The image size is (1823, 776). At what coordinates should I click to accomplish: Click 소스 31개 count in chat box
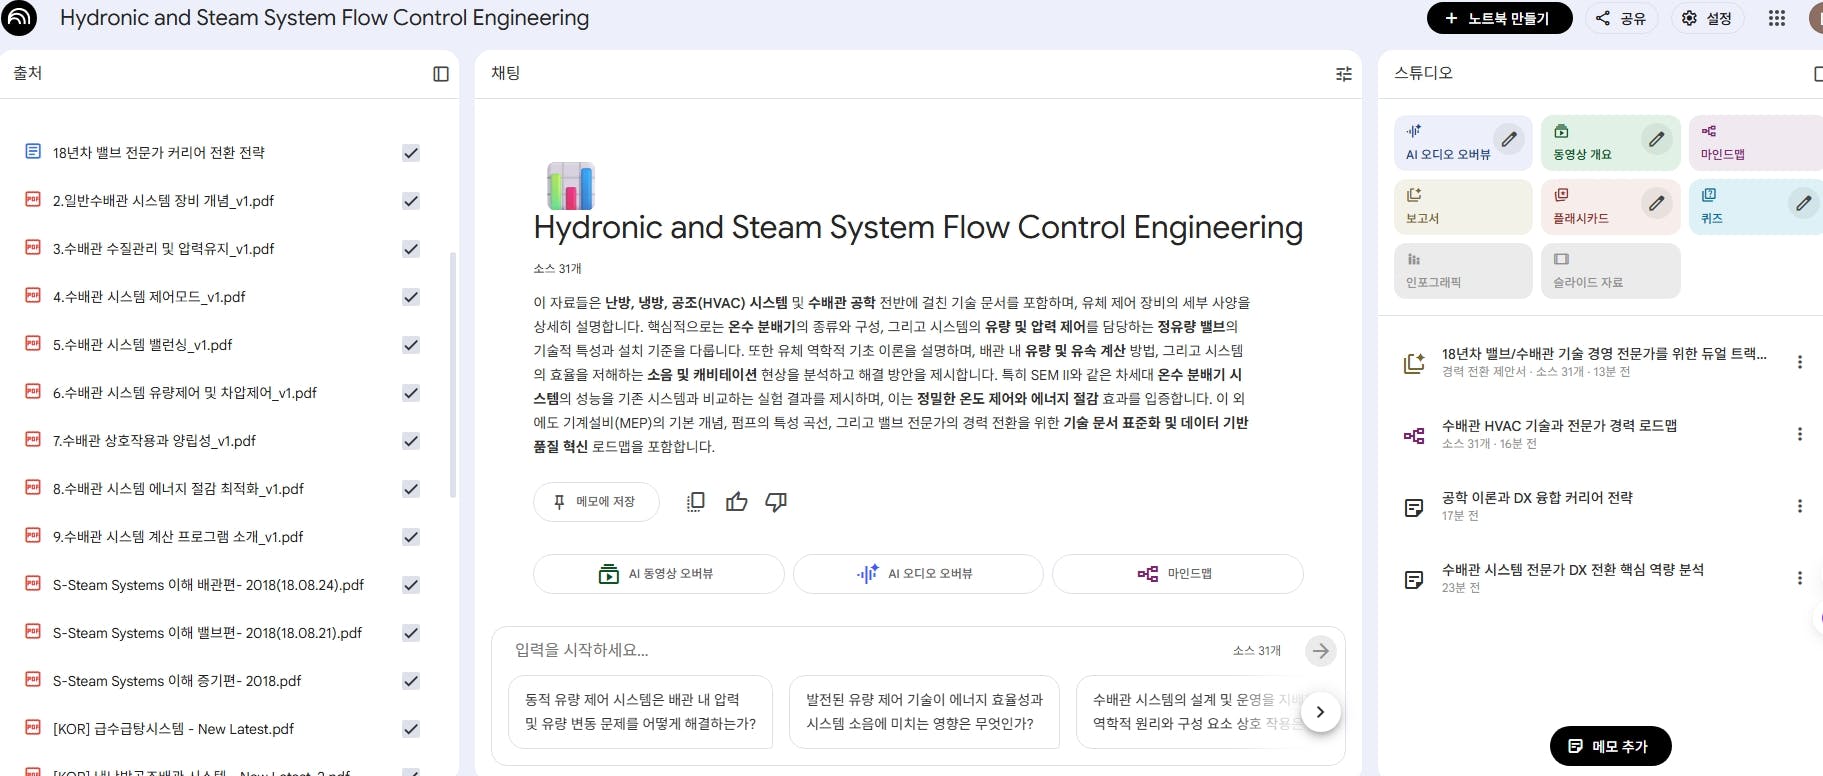pyautogui.click(x=1256, y=651)
